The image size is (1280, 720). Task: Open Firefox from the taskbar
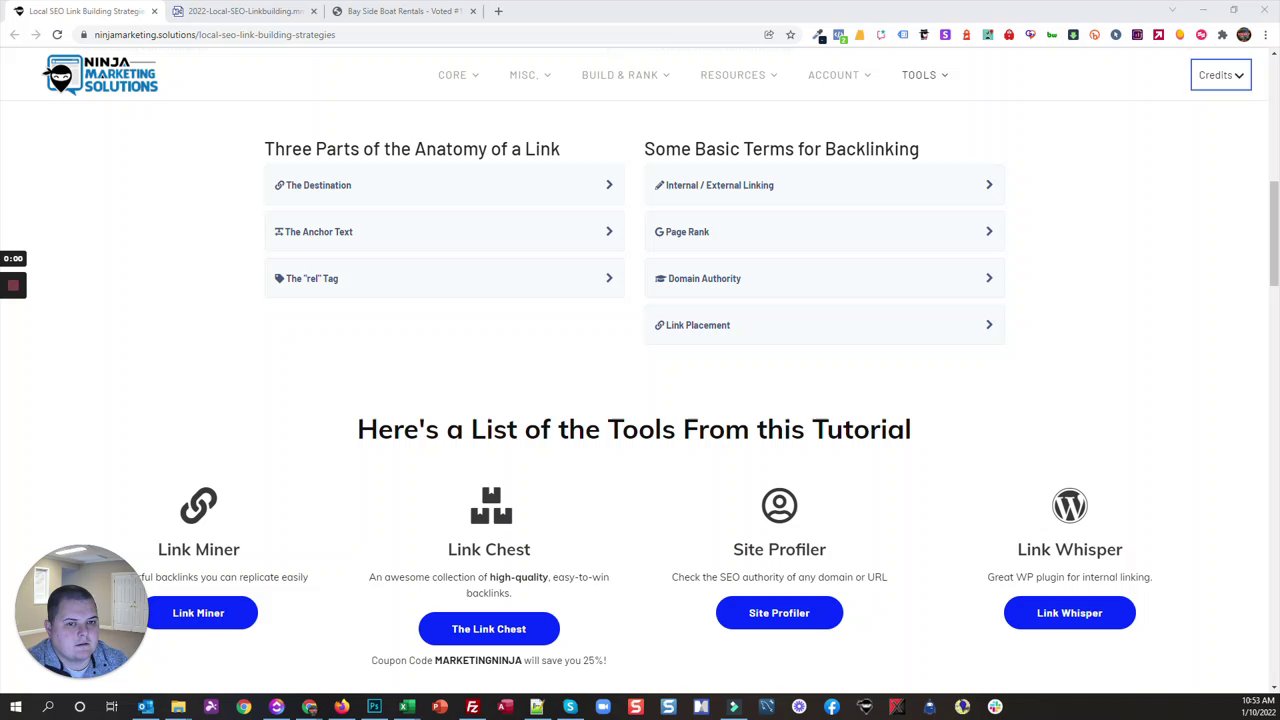(x=342, y=707)
